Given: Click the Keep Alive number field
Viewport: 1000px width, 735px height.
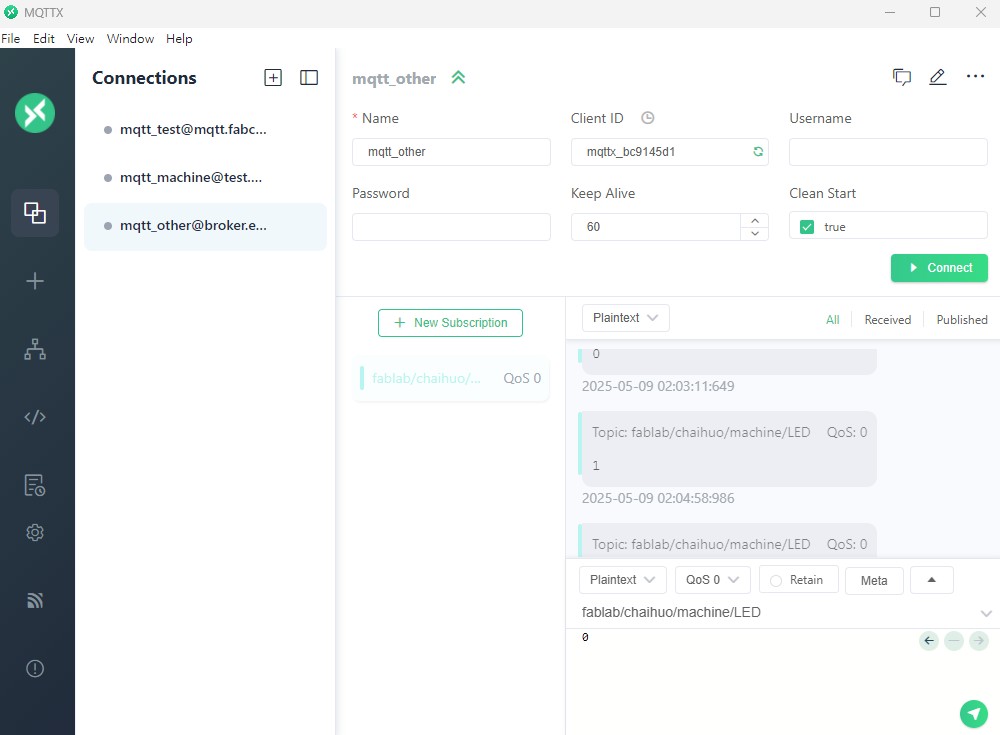Looking at the screenshot, I should (656, 227).
